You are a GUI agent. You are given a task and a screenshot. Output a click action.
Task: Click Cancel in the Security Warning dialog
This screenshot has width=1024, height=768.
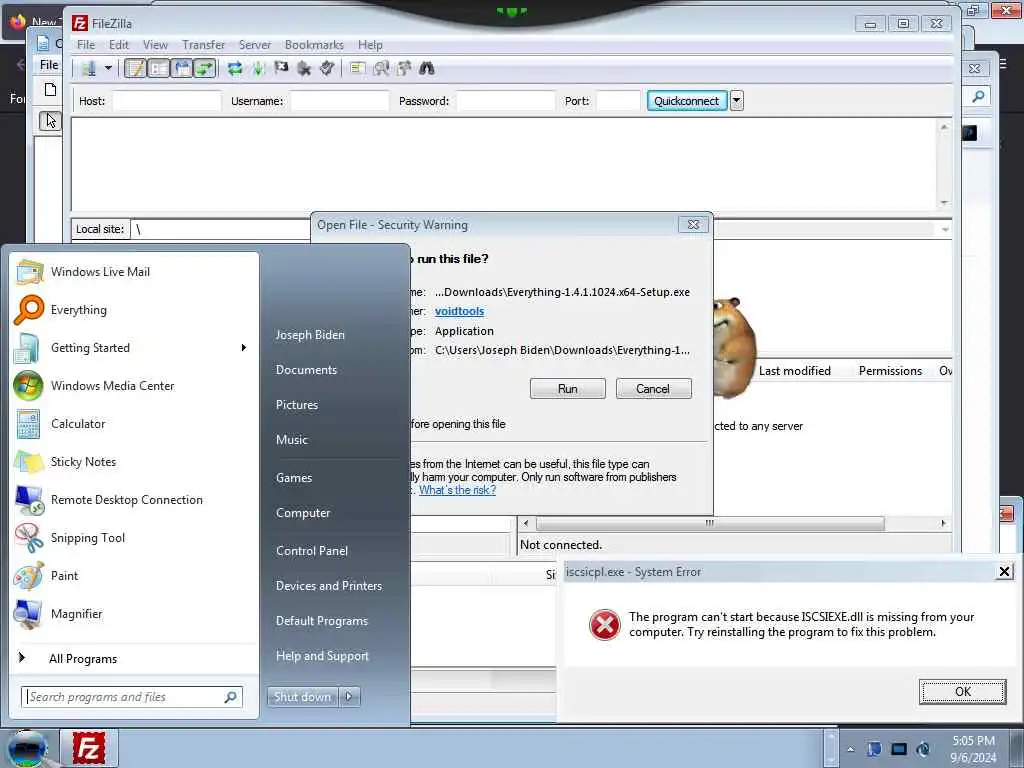coord(653,389)
